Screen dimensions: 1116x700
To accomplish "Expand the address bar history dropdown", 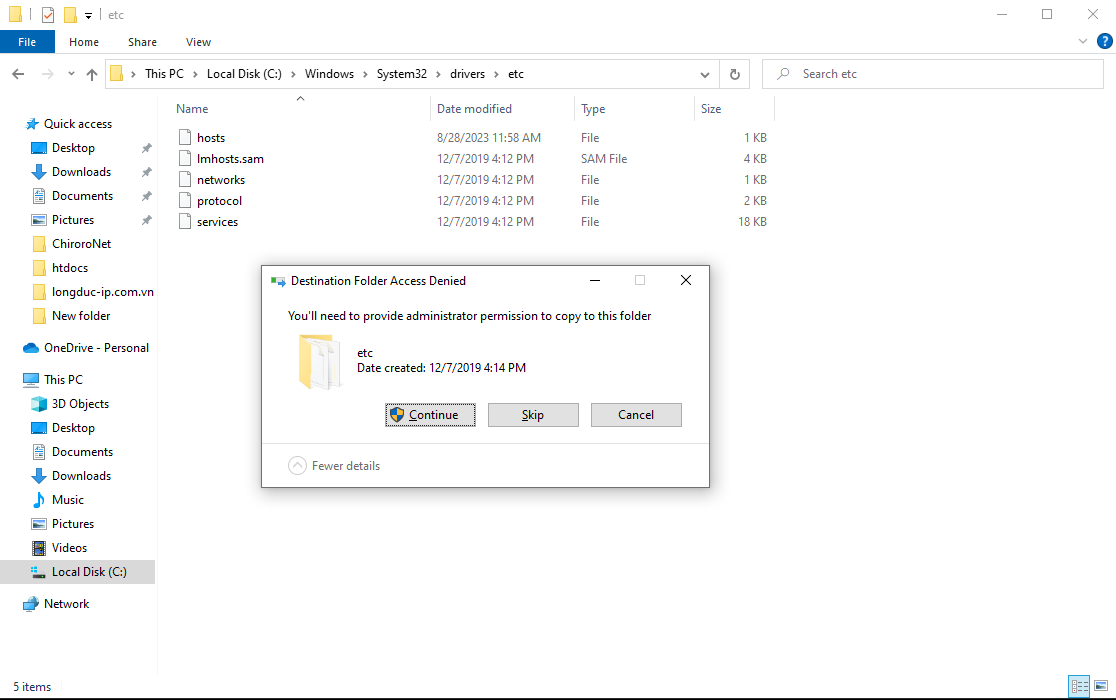I will click(704, 74).
